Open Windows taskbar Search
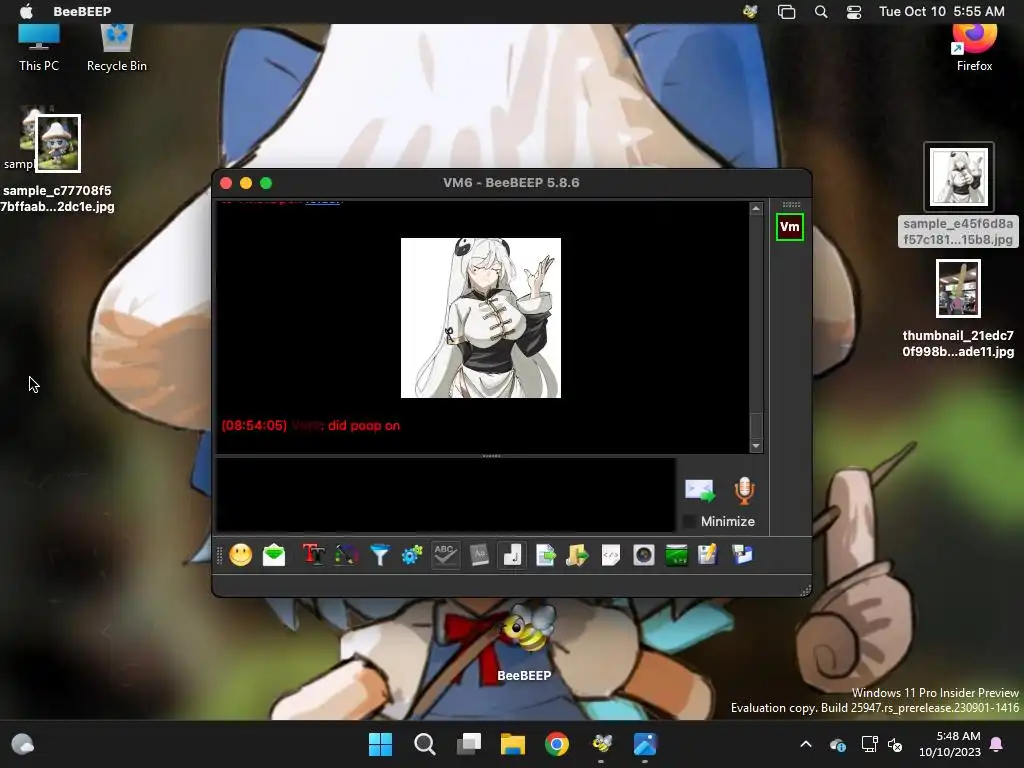 point(424,744)
